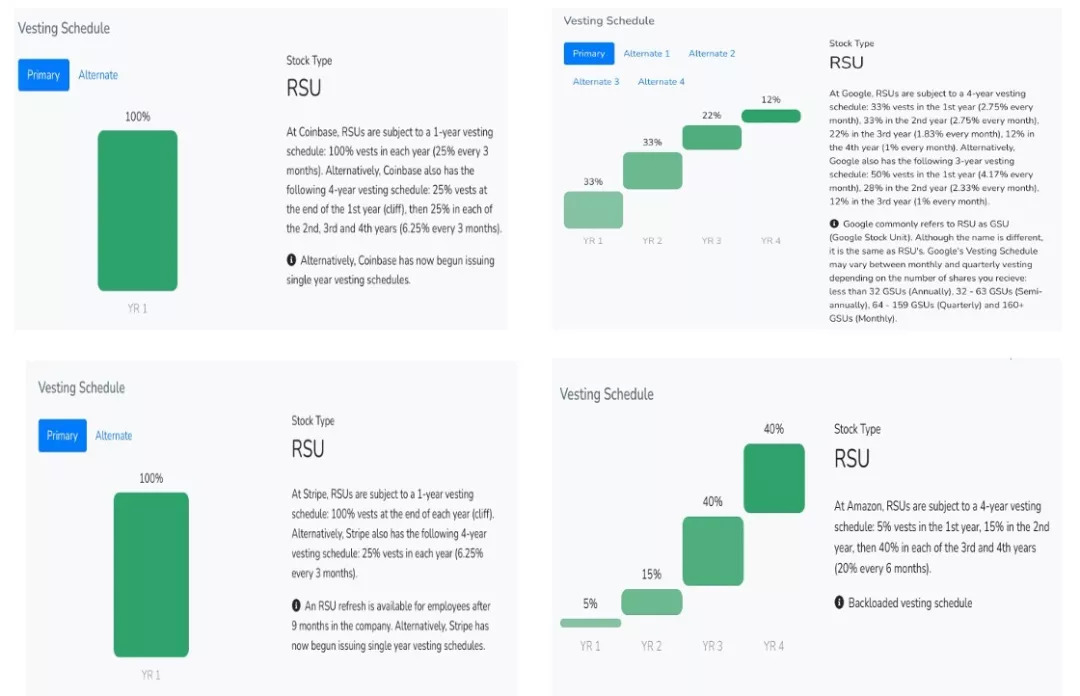Click Google's 22% YR 3 vesting bar
This screenshot has height=696, width=1080.
711,137
